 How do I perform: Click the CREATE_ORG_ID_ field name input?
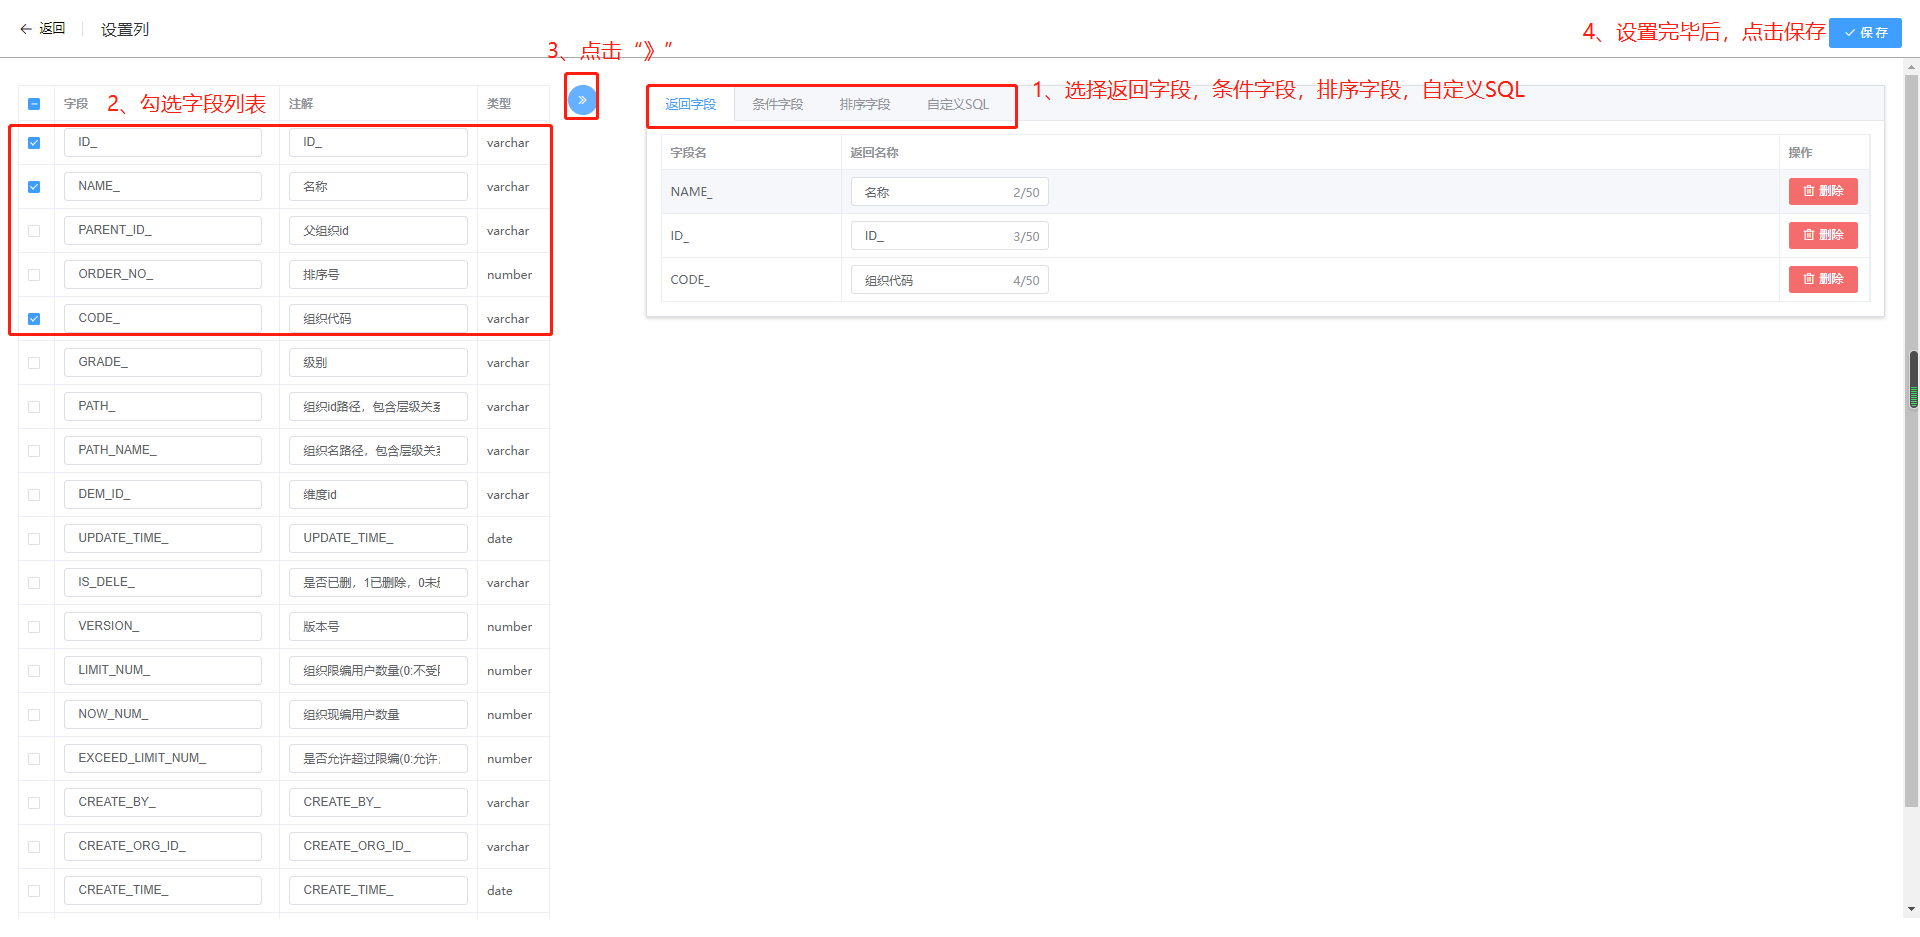tap(163, 846)
